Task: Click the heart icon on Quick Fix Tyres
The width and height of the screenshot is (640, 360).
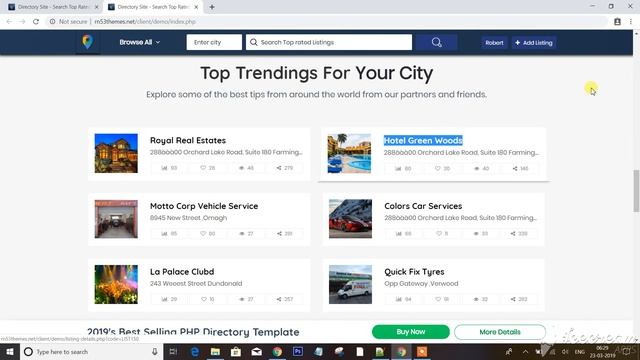Action: pos(438,299)
